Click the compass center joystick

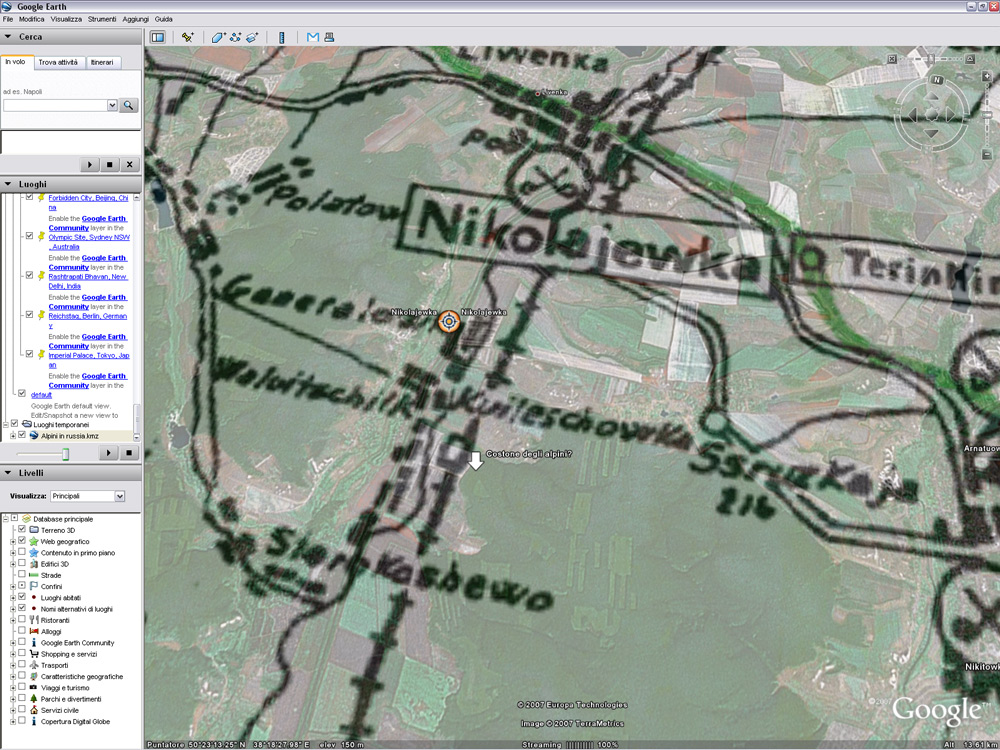point(932,115)
